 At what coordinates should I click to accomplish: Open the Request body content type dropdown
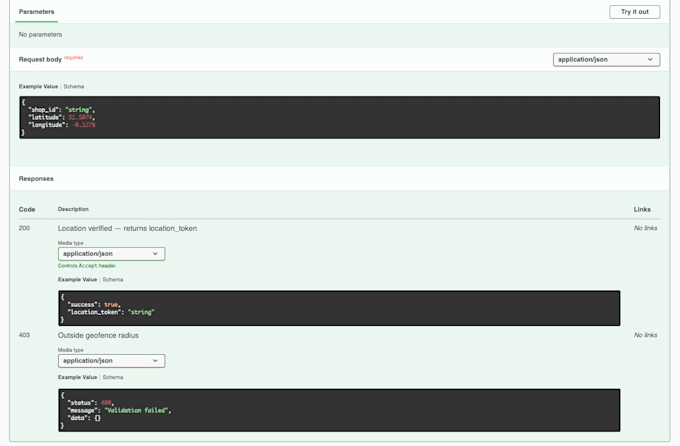click(606, 59)
